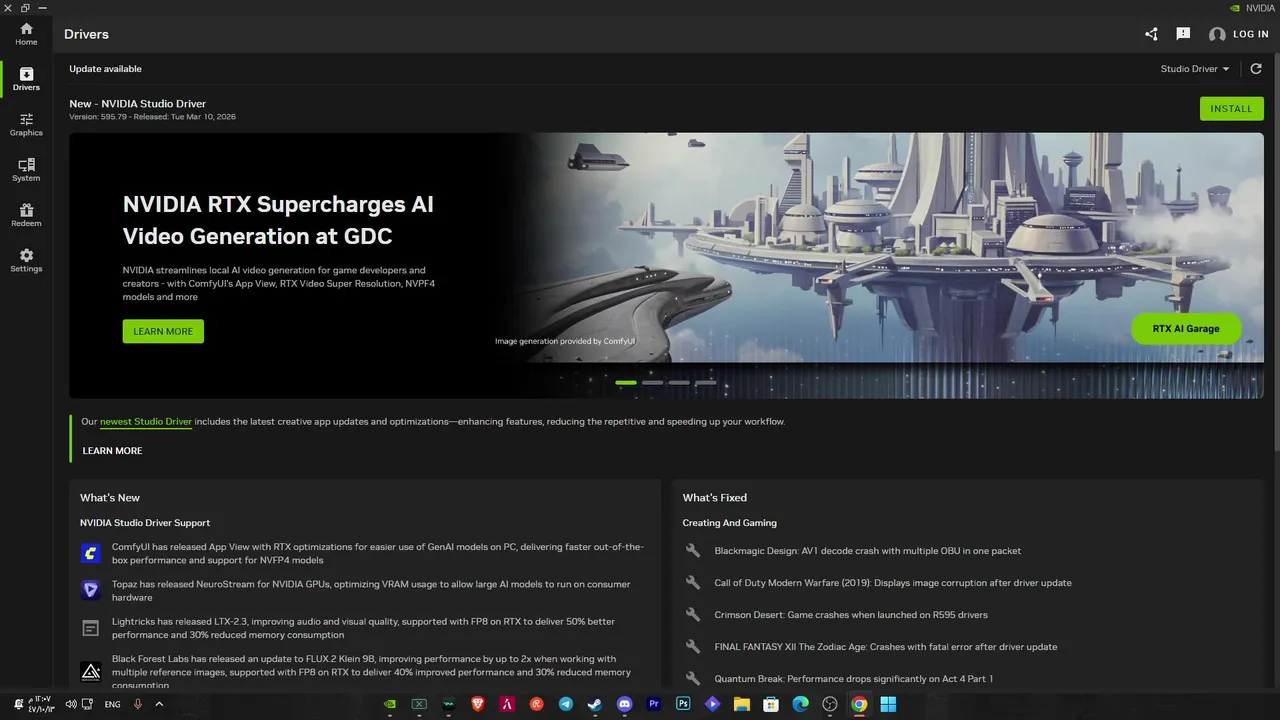Launch Photoshop from the taskbar
Viewport: 1280px width, 720px height.
(x=683, y=704)
